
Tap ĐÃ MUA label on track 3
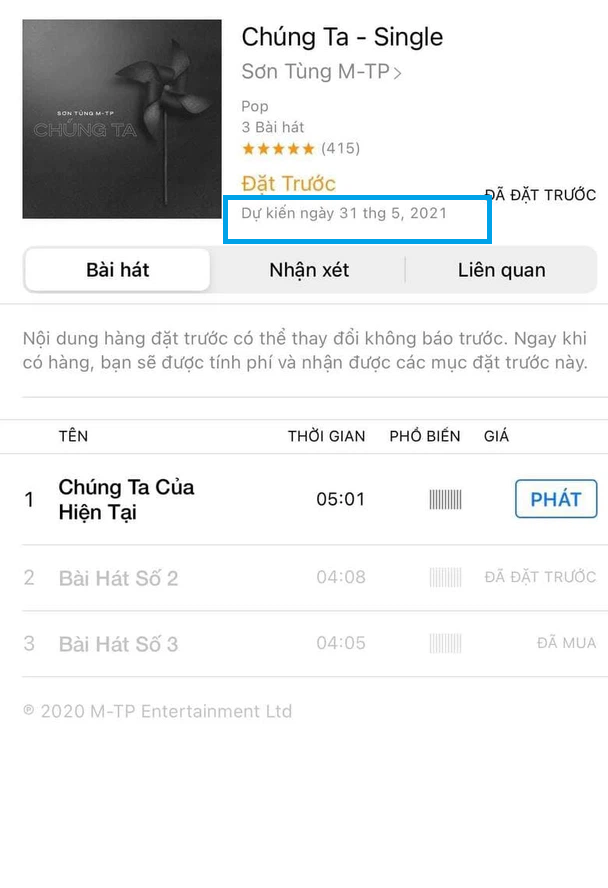pos(567,643)
